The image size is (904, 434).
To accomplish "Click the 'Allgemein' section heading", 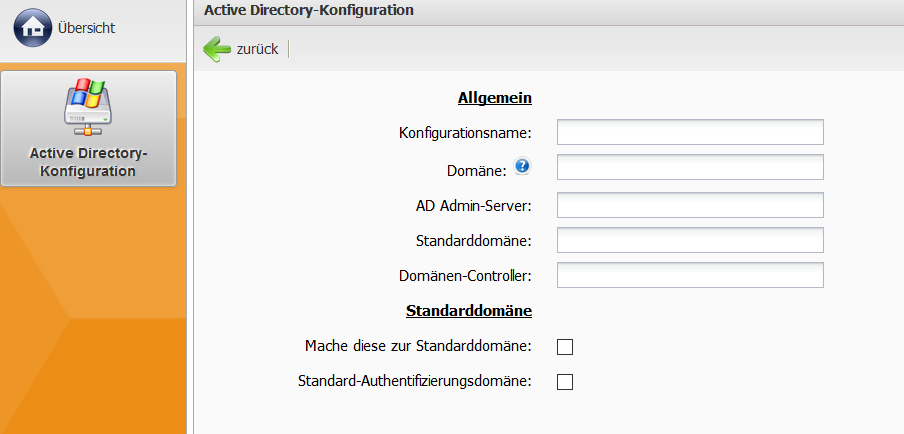I will click(495, 98).
